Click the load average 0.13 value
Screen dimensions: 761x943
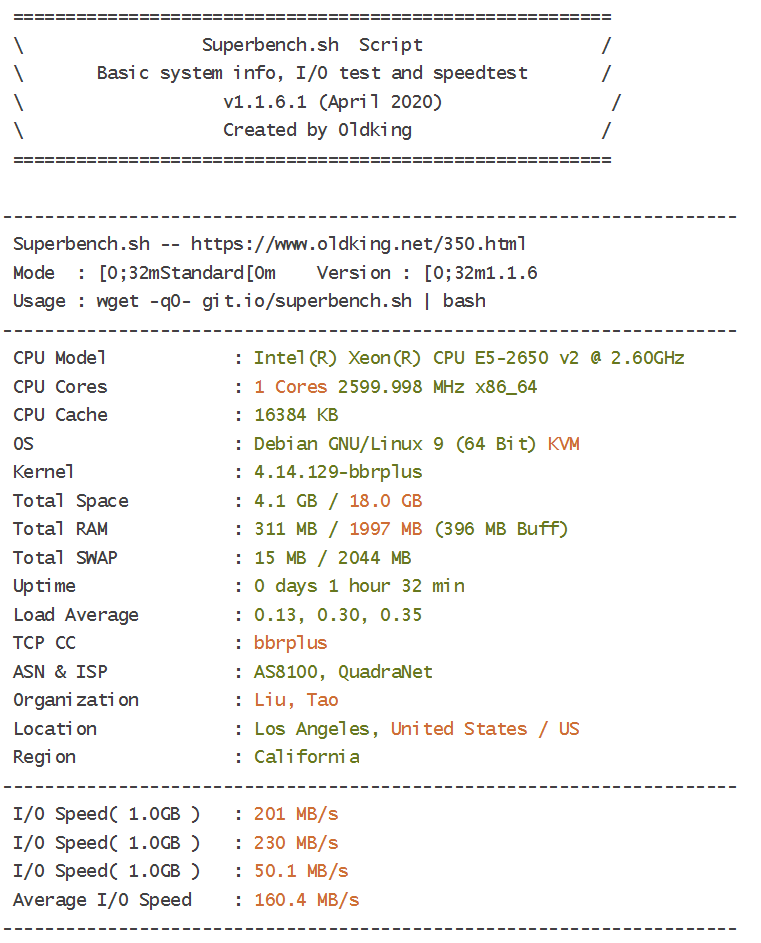(275, 615)
